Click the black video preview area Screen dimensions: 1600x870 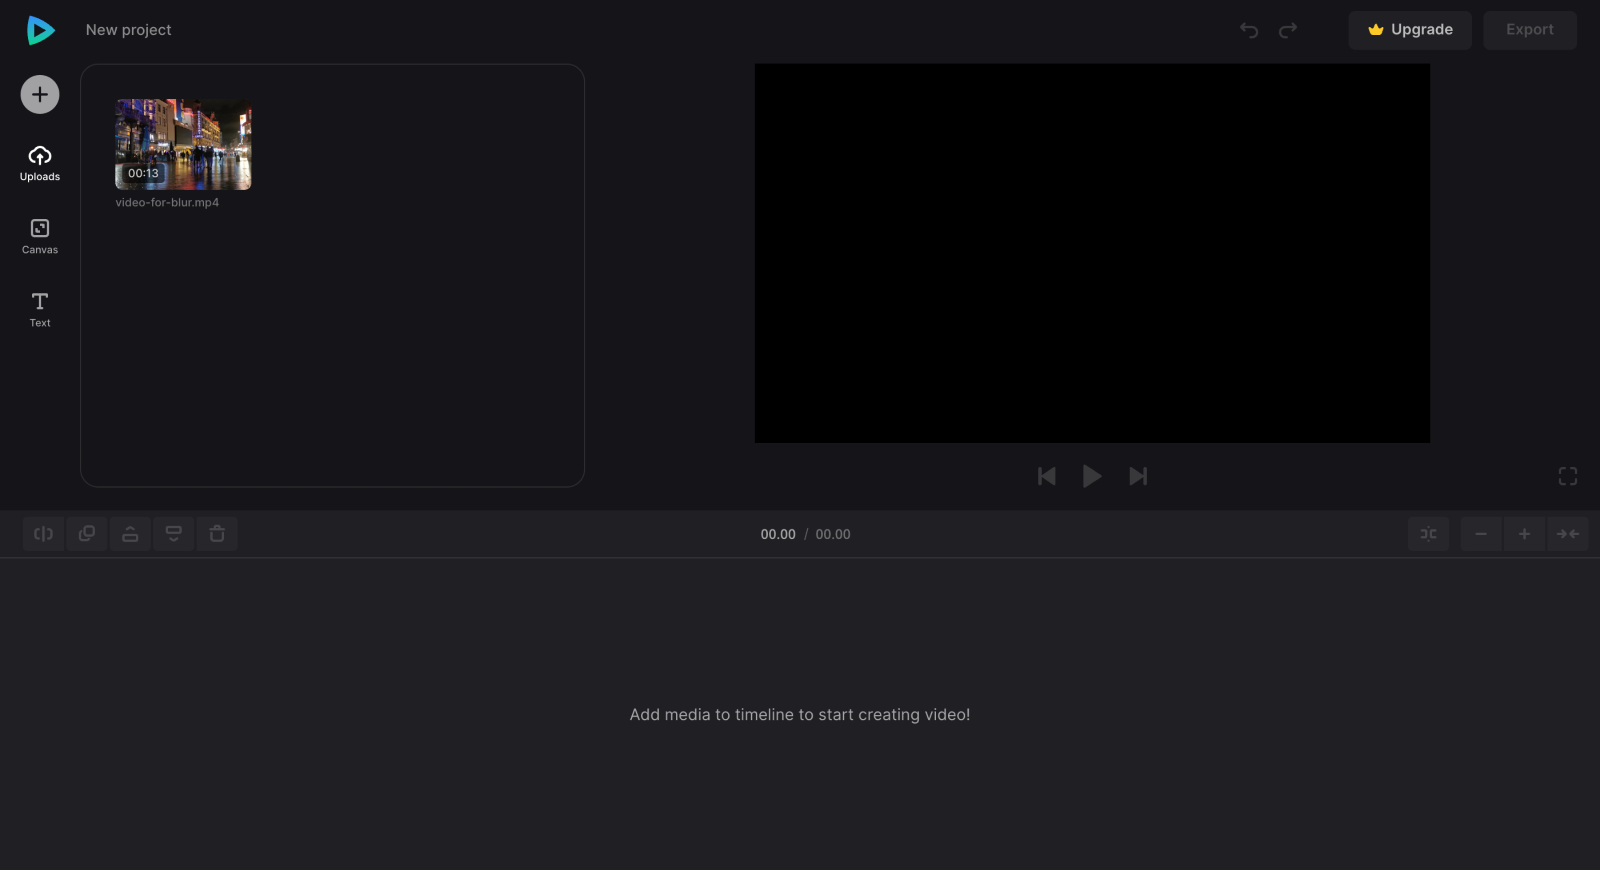point(1092,253)
